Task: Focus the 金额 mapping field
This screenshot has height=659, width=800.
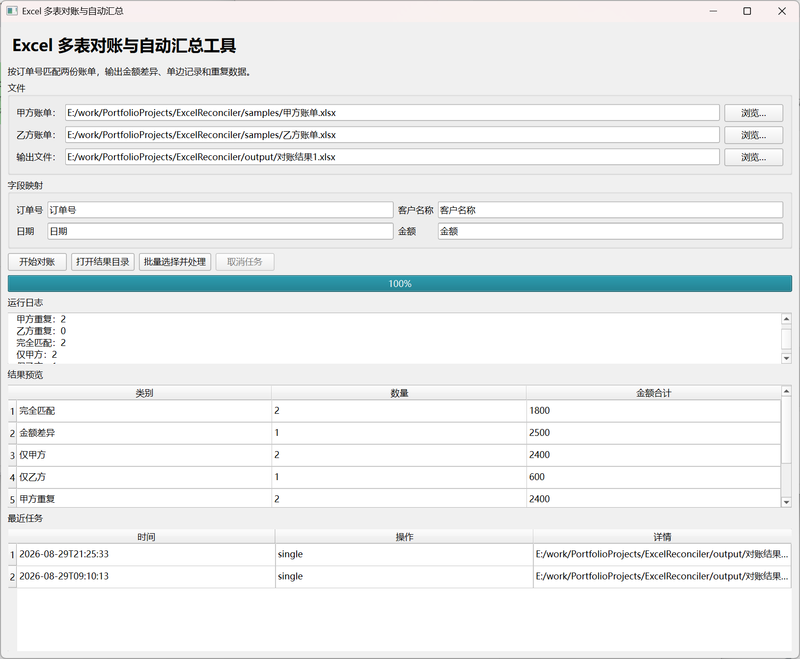Action: click(x=610, y=231)
